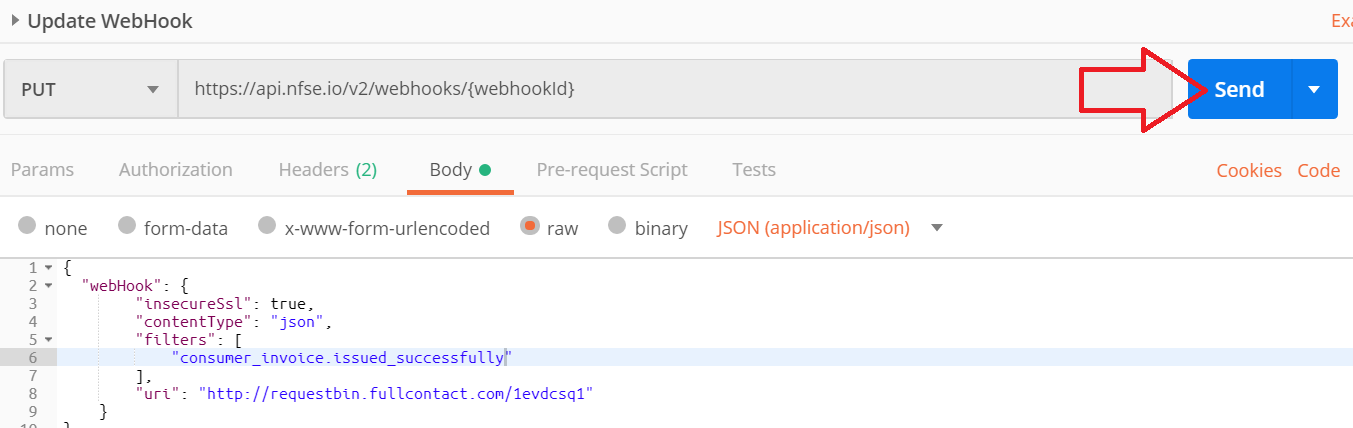The image size is (1353, 428).
Task: Click the Code link
Action: [x=1318, y=171]
